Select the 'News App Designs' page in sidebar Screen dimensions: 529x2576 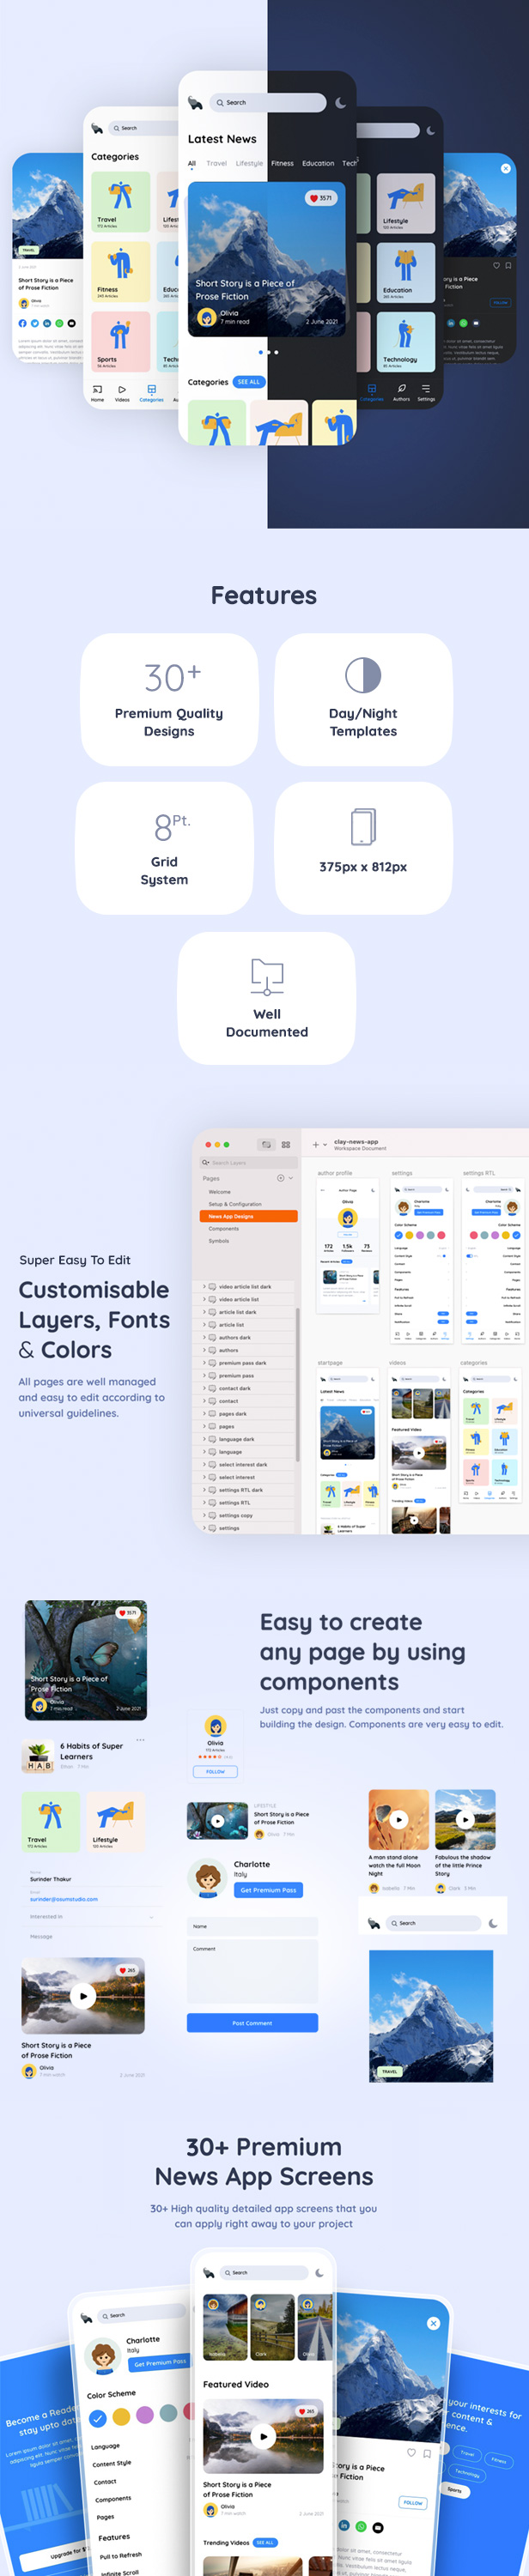click(x=248, y=1216)
